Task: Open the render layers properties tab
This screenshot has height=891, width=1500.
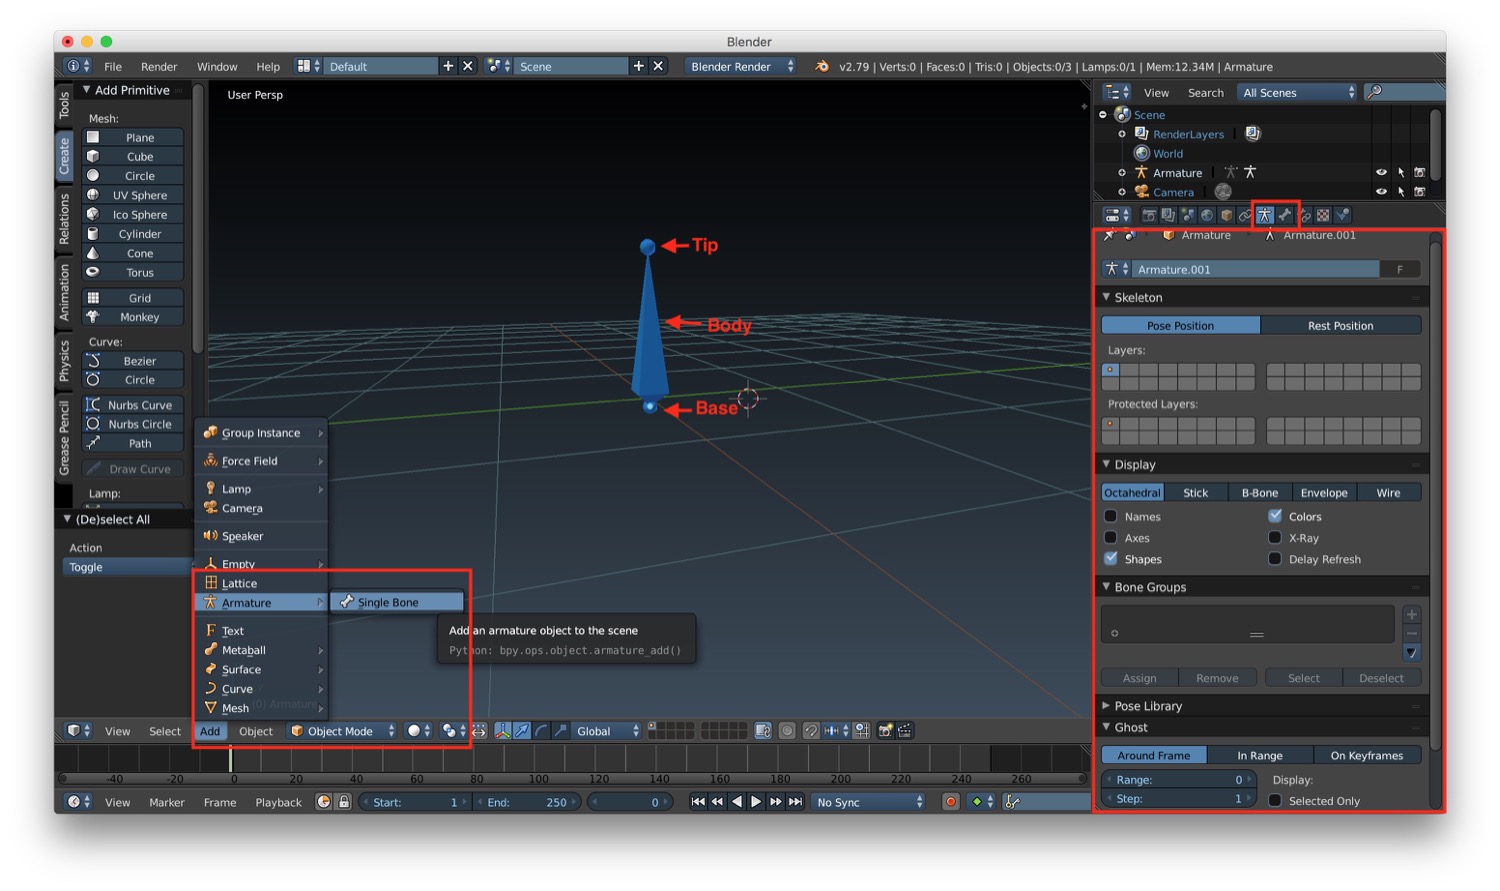Action: [x=1168, y=215]
